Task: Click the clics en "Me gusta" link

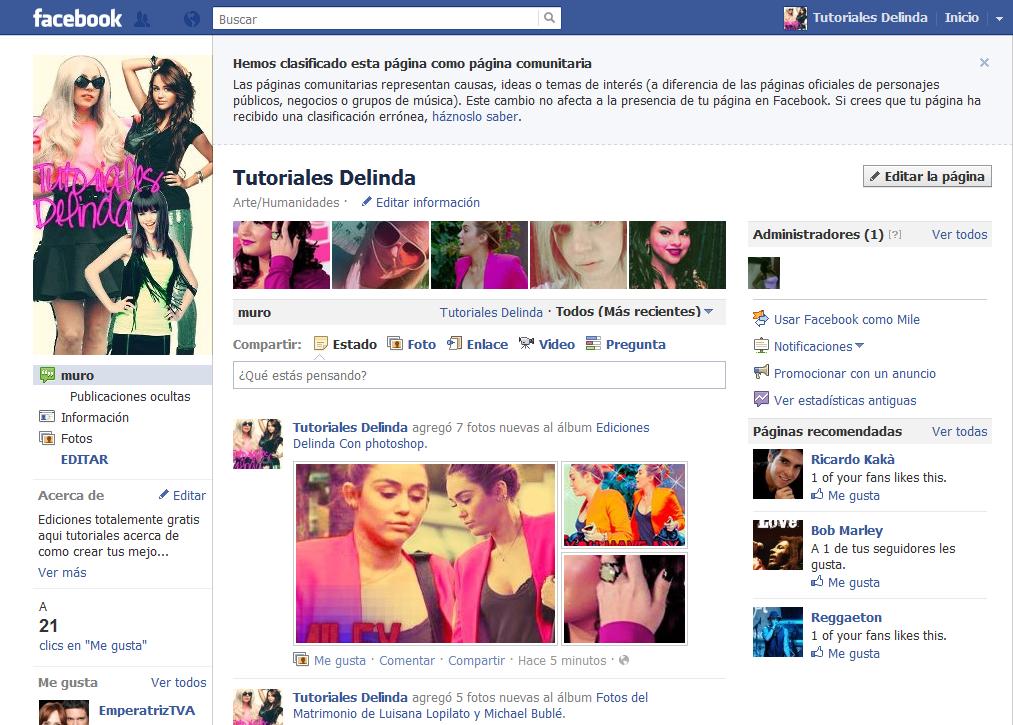Action: coord(93,646)
